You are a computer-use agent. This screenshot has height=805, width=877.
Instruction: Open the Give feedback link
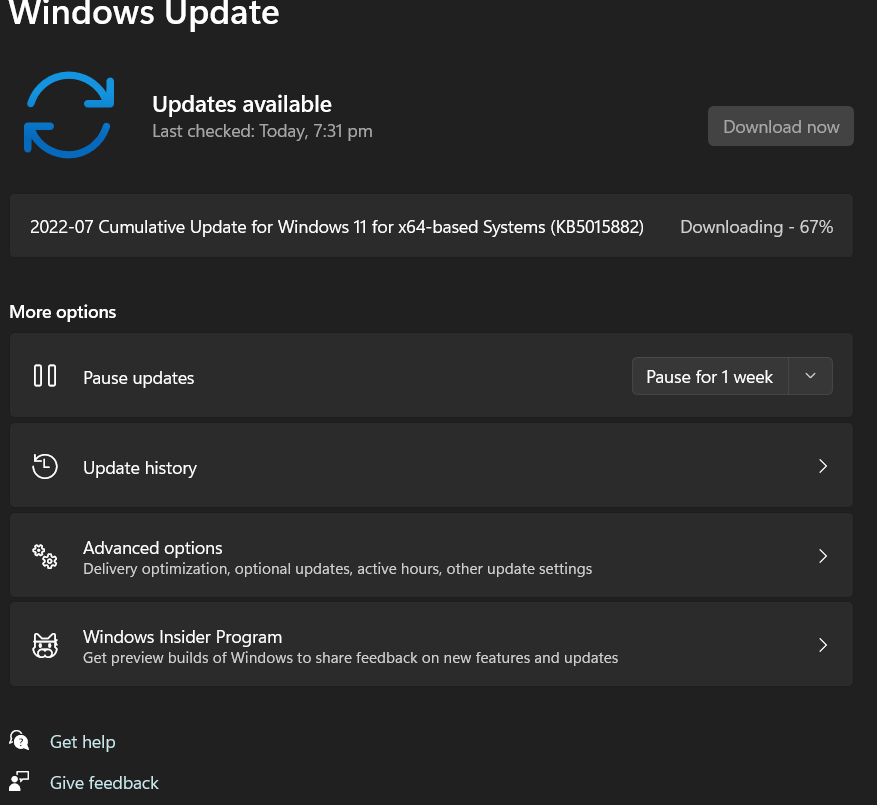point(104,783)
